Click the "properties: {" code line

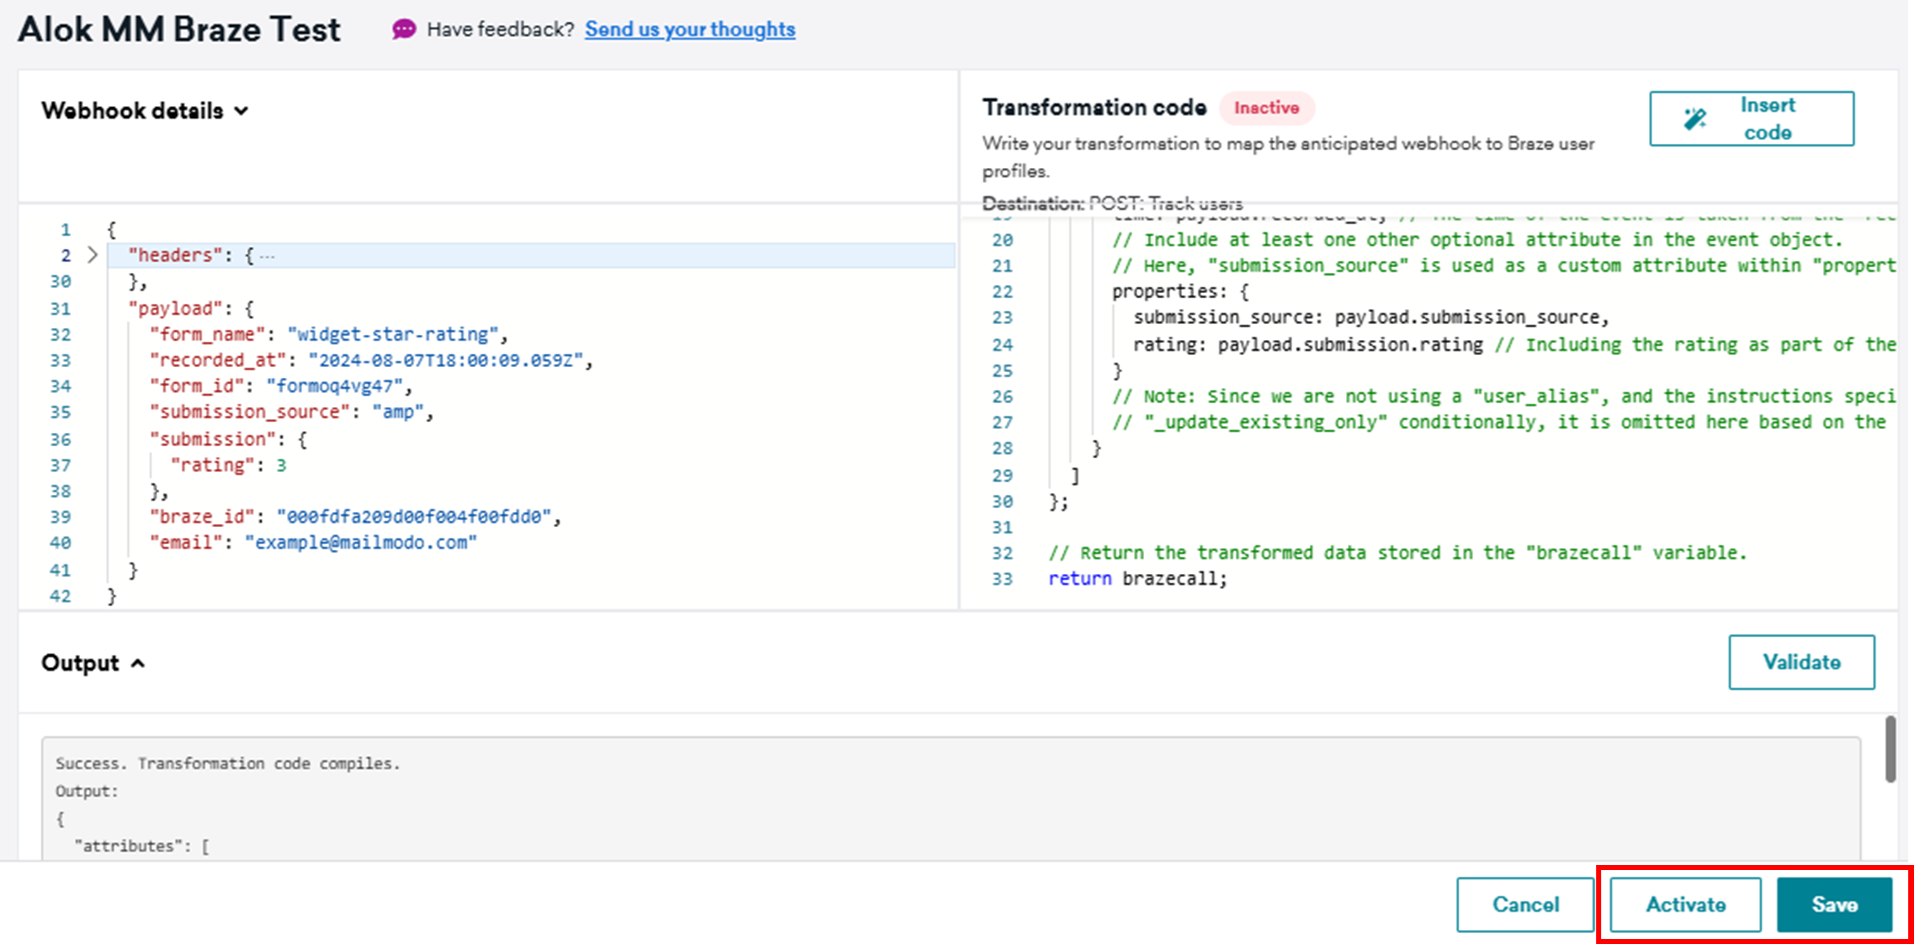tap(1180, 291)
